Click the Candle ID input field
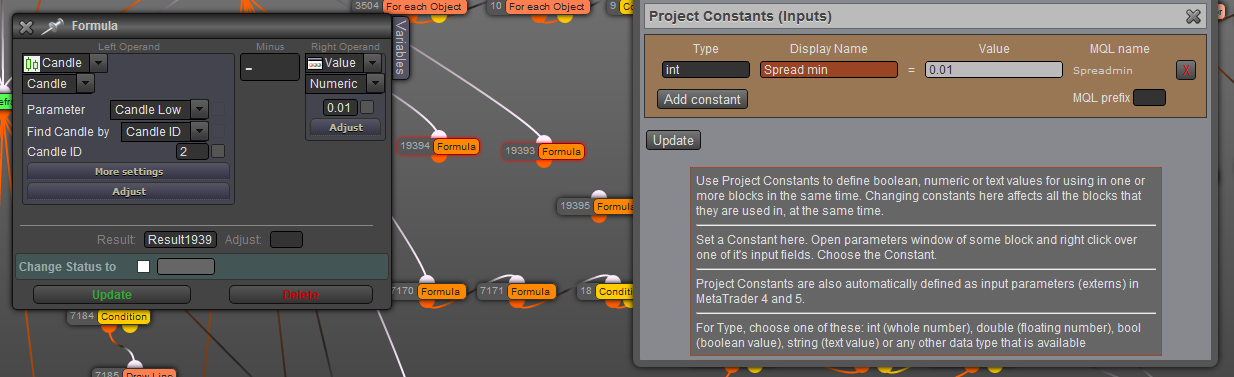Screen dimensions: 1234x377 pos(192,152)
